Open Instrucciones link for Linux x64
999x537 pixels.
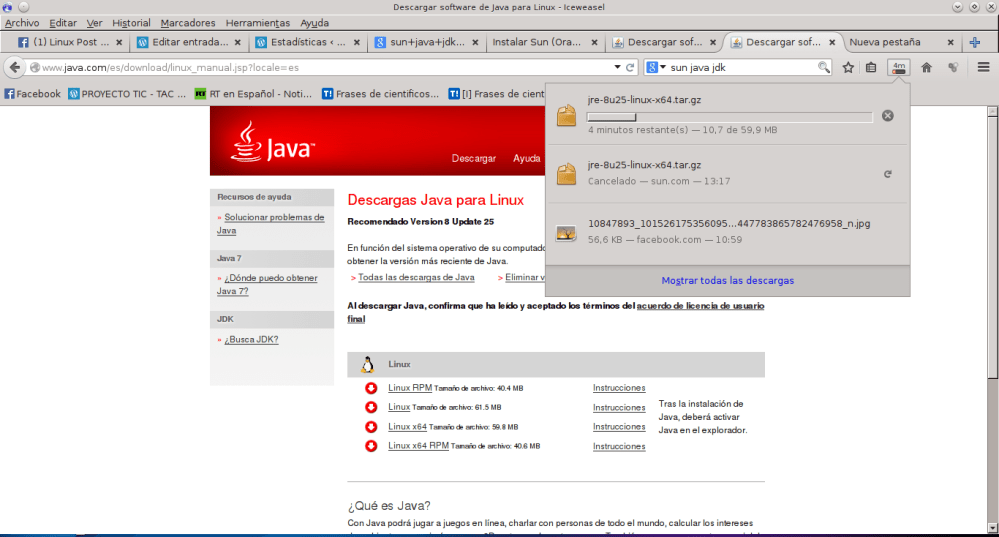coord(619,427)
